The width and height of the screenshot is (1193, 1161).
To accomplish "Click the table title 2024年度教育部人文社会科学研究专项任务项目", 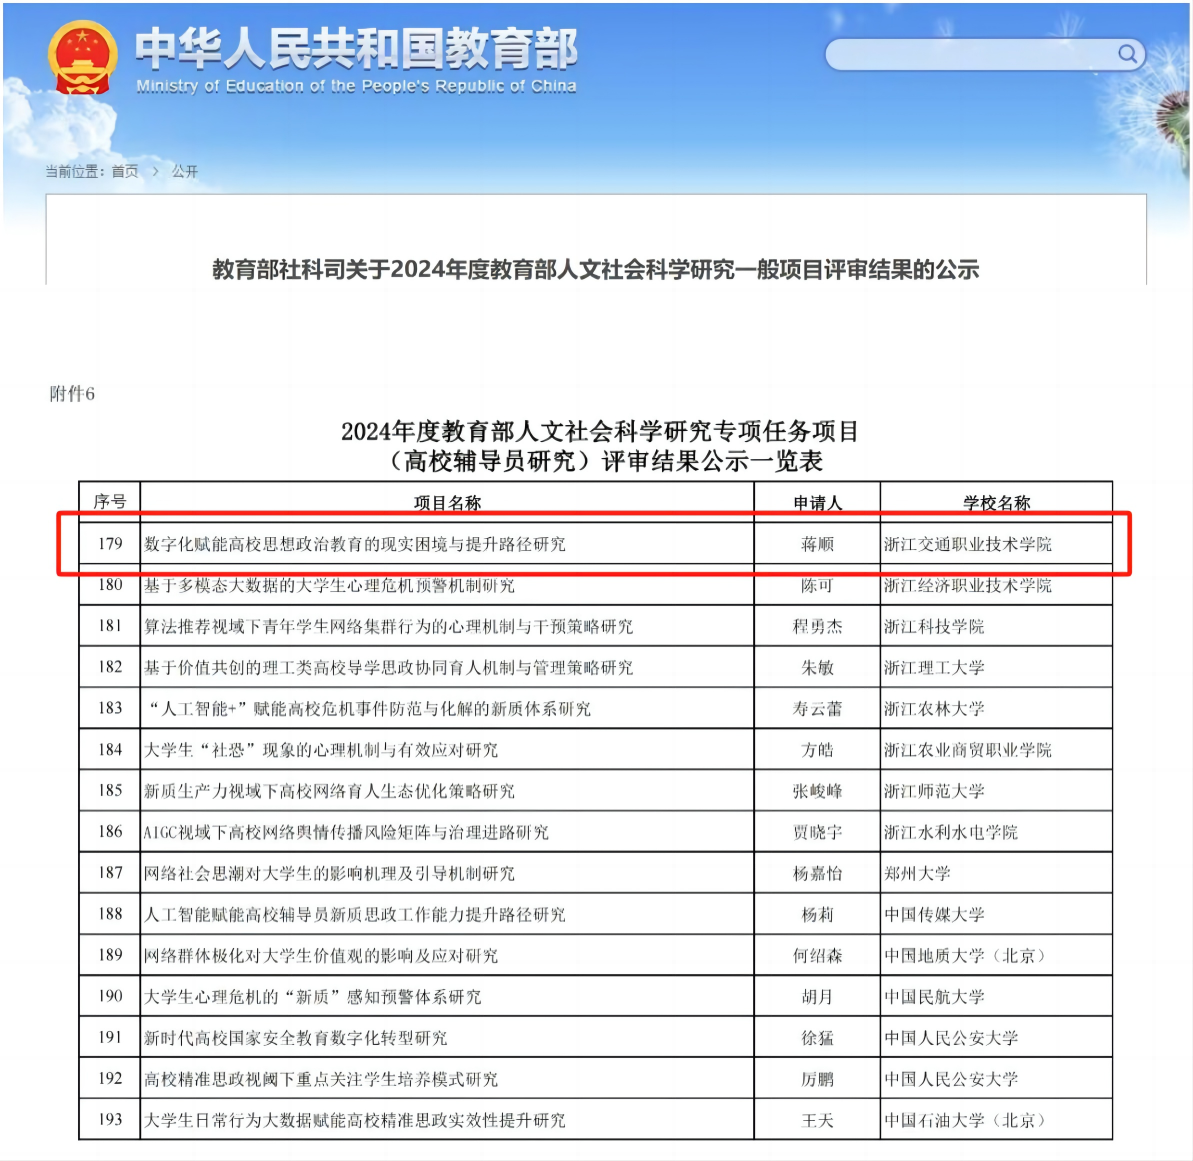I will (600, 431).
